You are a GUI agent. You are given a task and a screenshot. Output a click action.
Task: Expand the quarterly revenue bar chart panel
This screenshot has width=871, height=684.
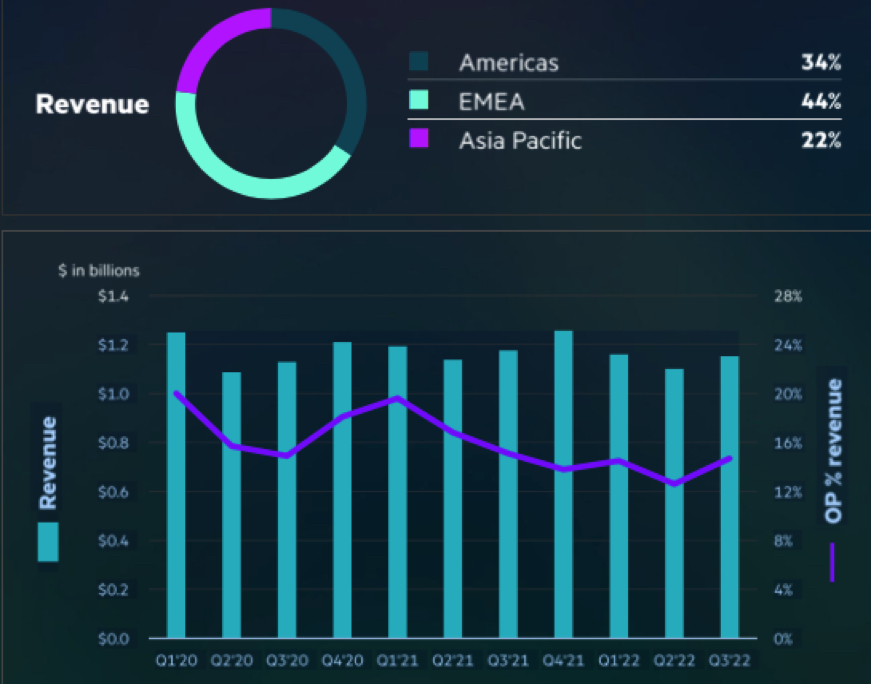(x=435, y=450)
